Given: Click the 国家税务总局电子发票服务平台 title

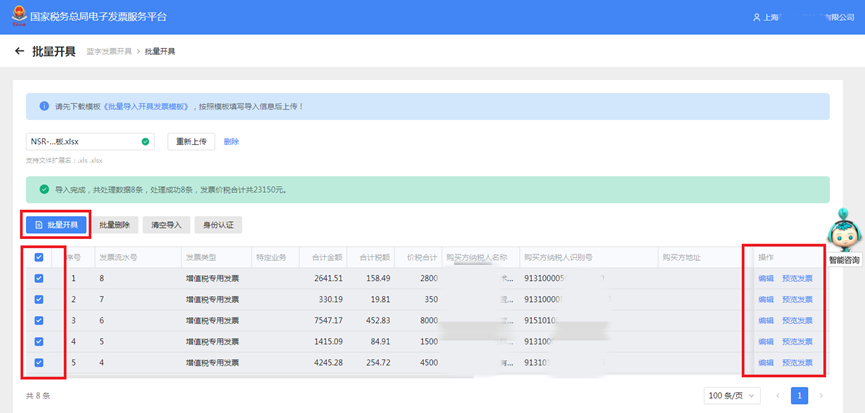Looking at the screenshot, I should click(98, 17).
